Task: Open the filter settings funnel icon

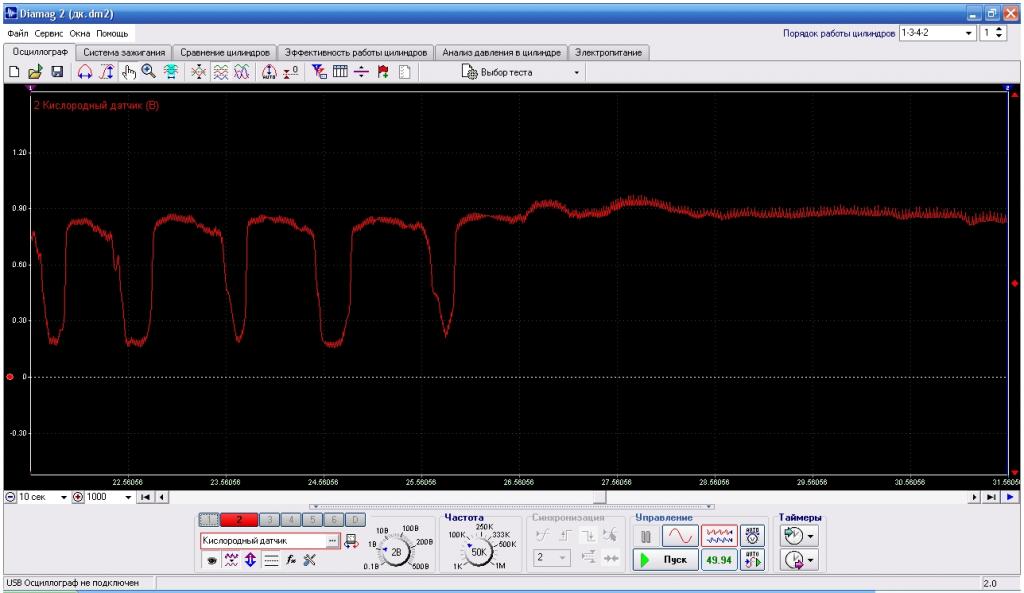Action: (x=319, y=72)
